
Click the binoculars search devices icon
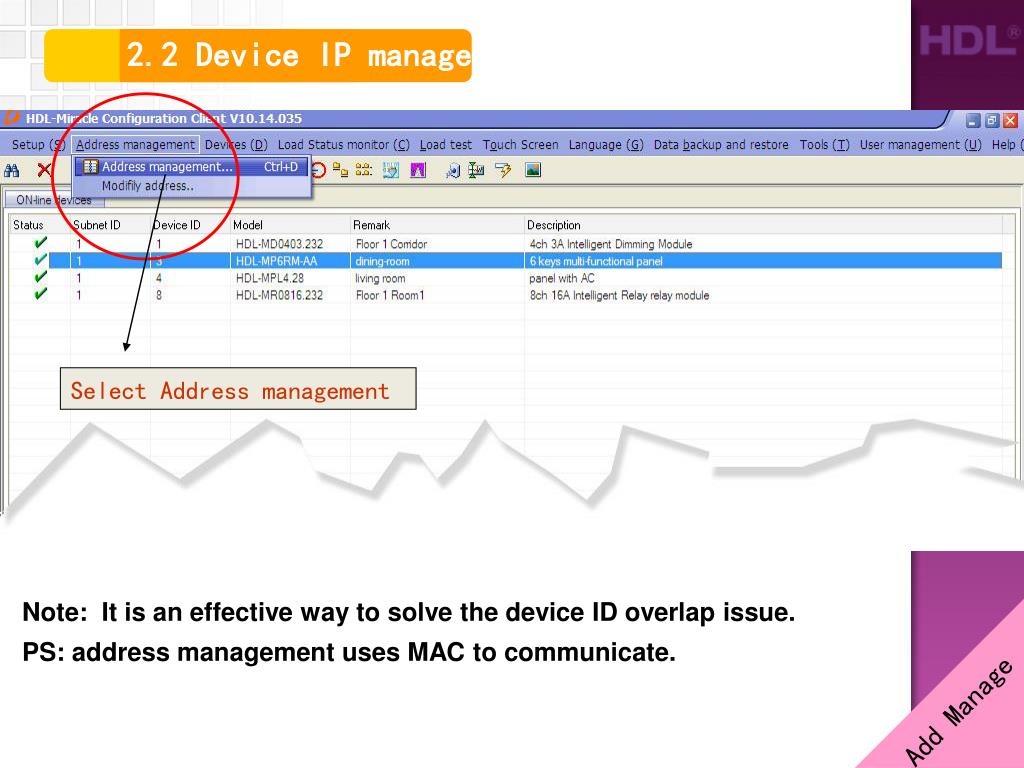coord(12,171)
